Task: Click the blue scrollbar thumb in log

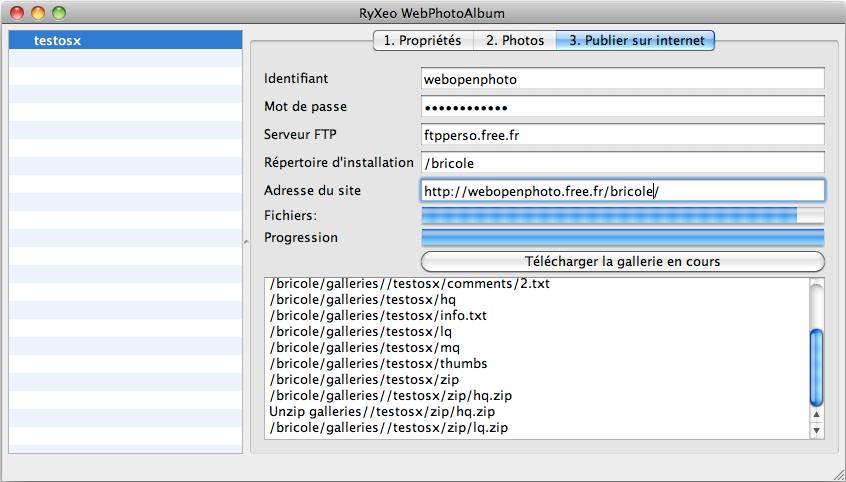Action: [x=816, y=367]
